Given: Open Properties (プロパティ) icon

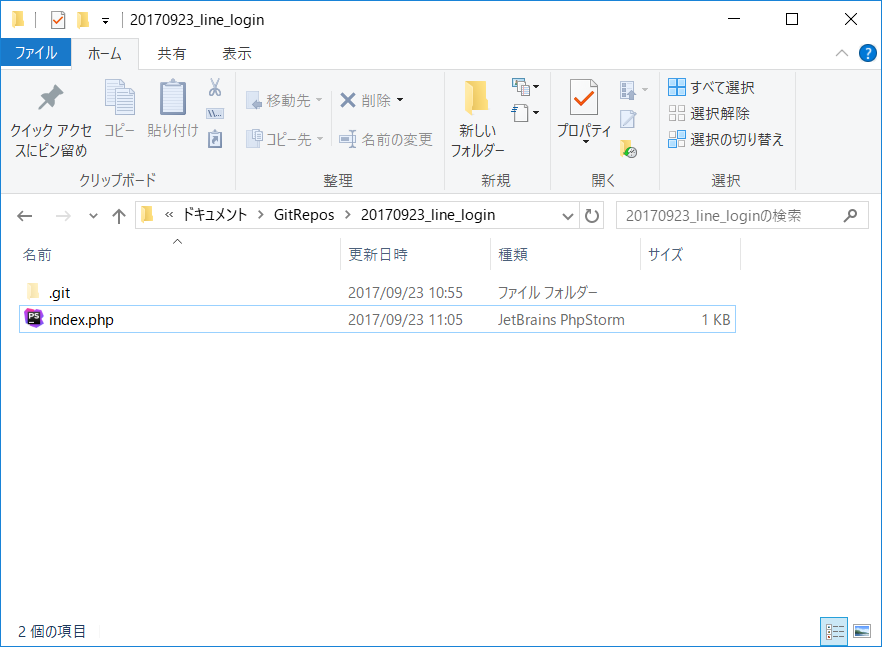Looking at the screenshot, I should coord(583,98).
